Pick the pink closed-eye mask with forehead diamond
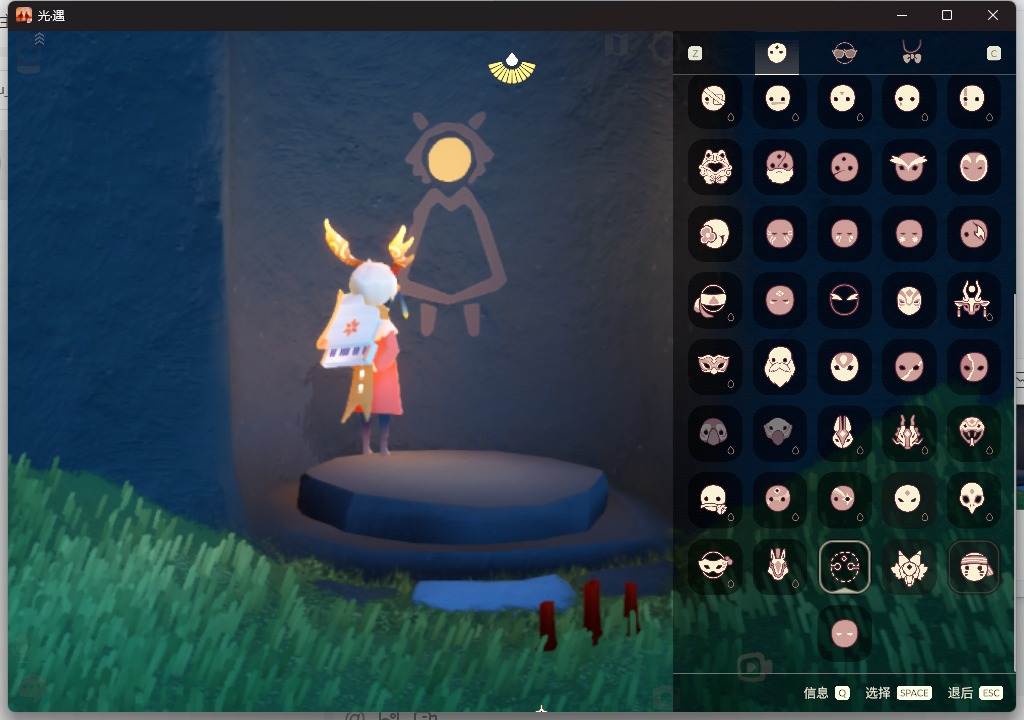The height and width of the screenshot is (720, 1024). click(x=778, y=301)
